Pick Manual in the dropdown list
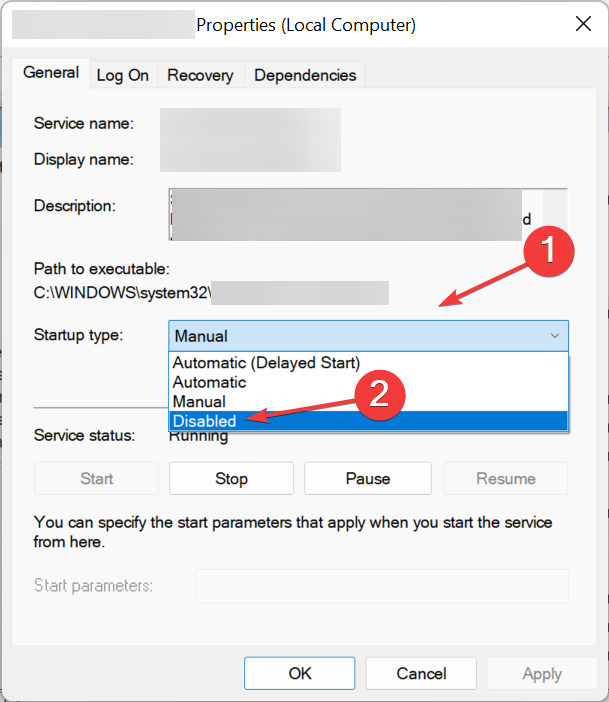The image size is (609, 702). pos(199,402)
